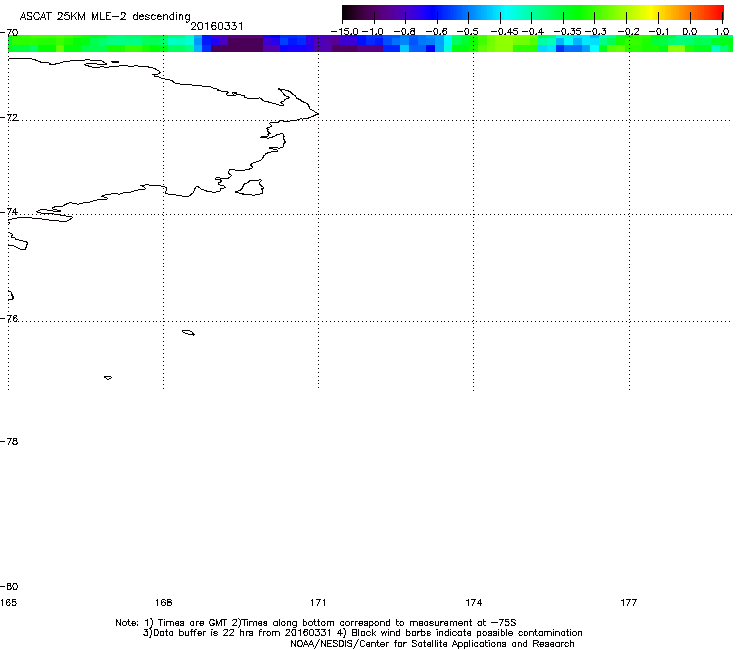
Task: Click the -15.0 colorbar tick label
Action: click(x=345, y=32)
